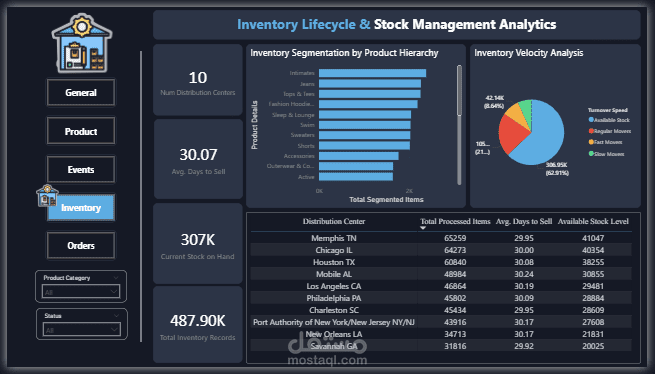Click the warehouse logo icon at top
Screen dimensions: 655x374
[x=82, y=43]
